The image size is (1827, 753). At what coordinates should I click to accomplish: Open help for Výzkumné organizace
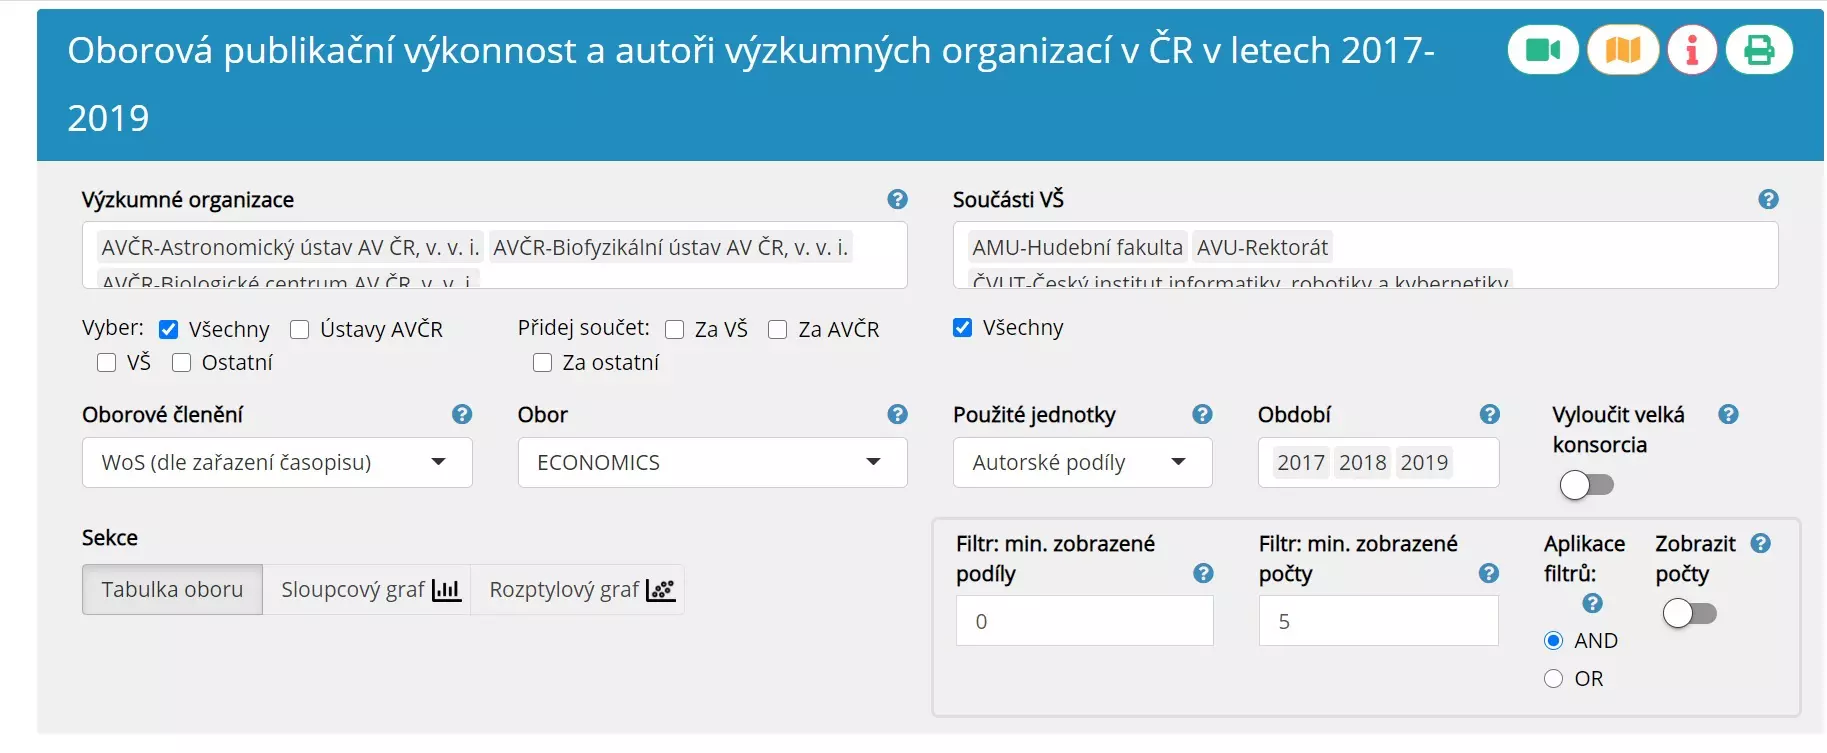(897, 199)
